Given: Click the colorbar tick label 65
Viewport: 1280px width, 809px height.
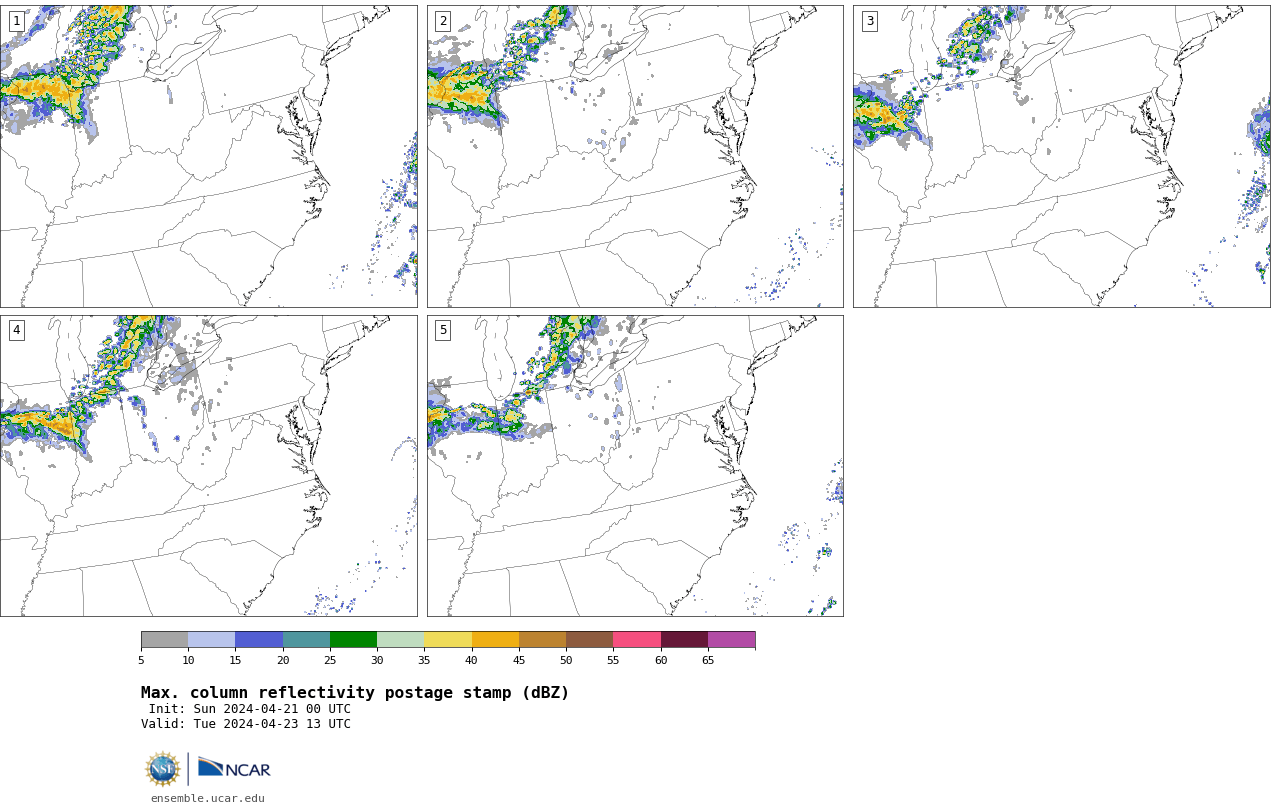Looking at the screenshot, I should tap(708, 660).
